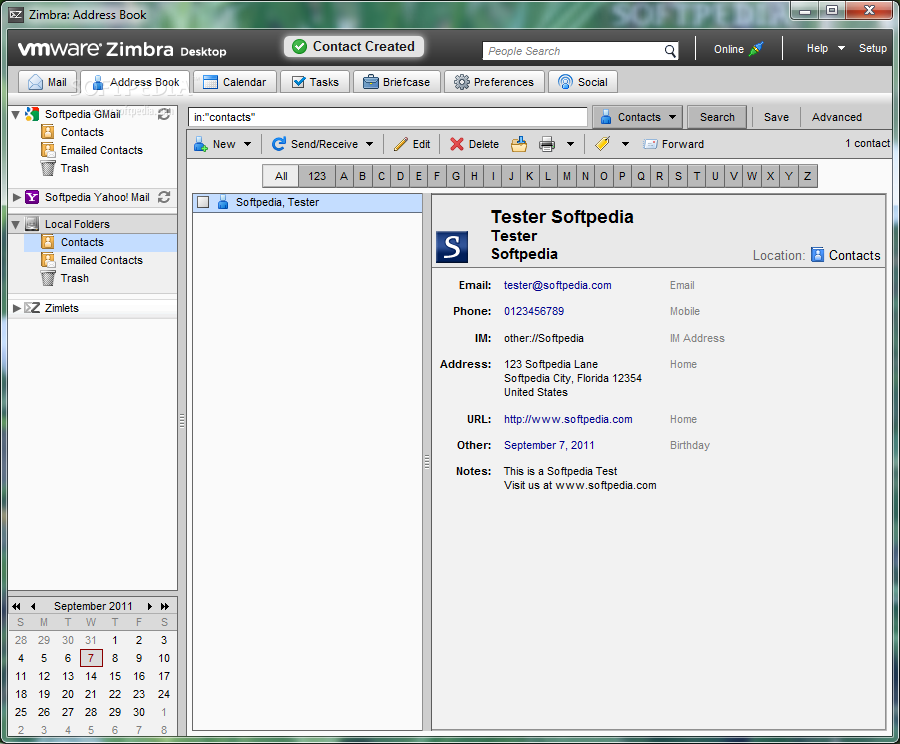The image size is (900, 744).
Task: Click the Edit pencil icon
Action: pos(401,144)
